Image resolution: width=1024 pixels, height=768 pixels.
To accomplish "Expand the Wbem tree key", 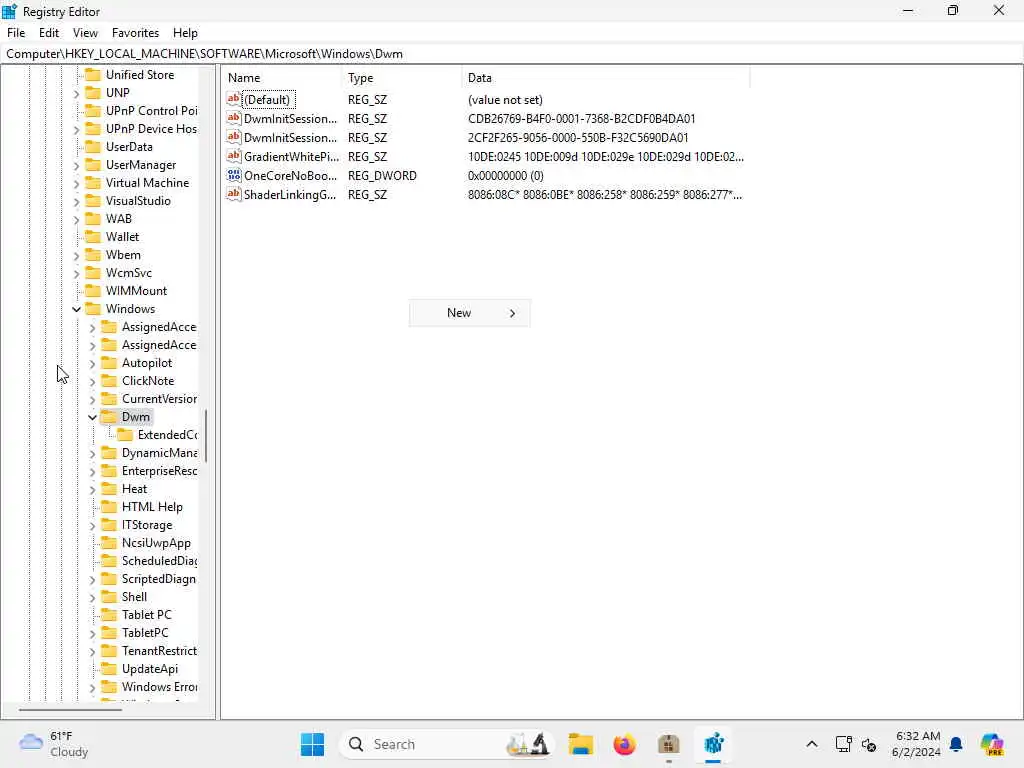I will 76,255.
